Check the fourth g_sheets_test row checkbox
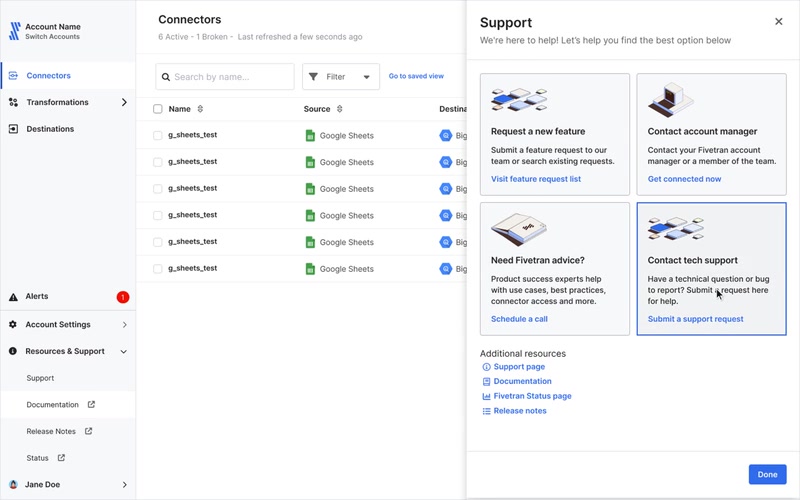The image size is (800, 500). 158,215
